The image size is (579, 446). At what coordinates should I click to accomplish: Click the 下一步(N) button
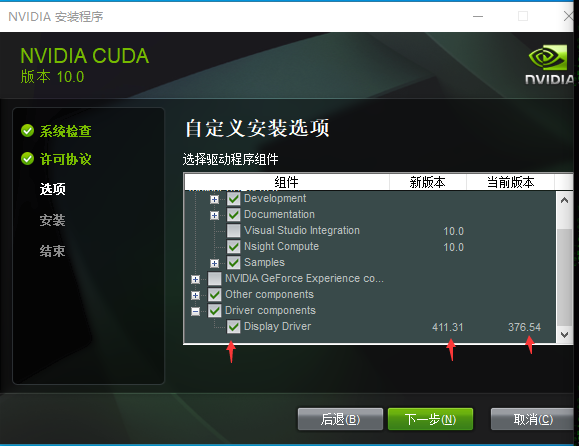coord(430,419)
